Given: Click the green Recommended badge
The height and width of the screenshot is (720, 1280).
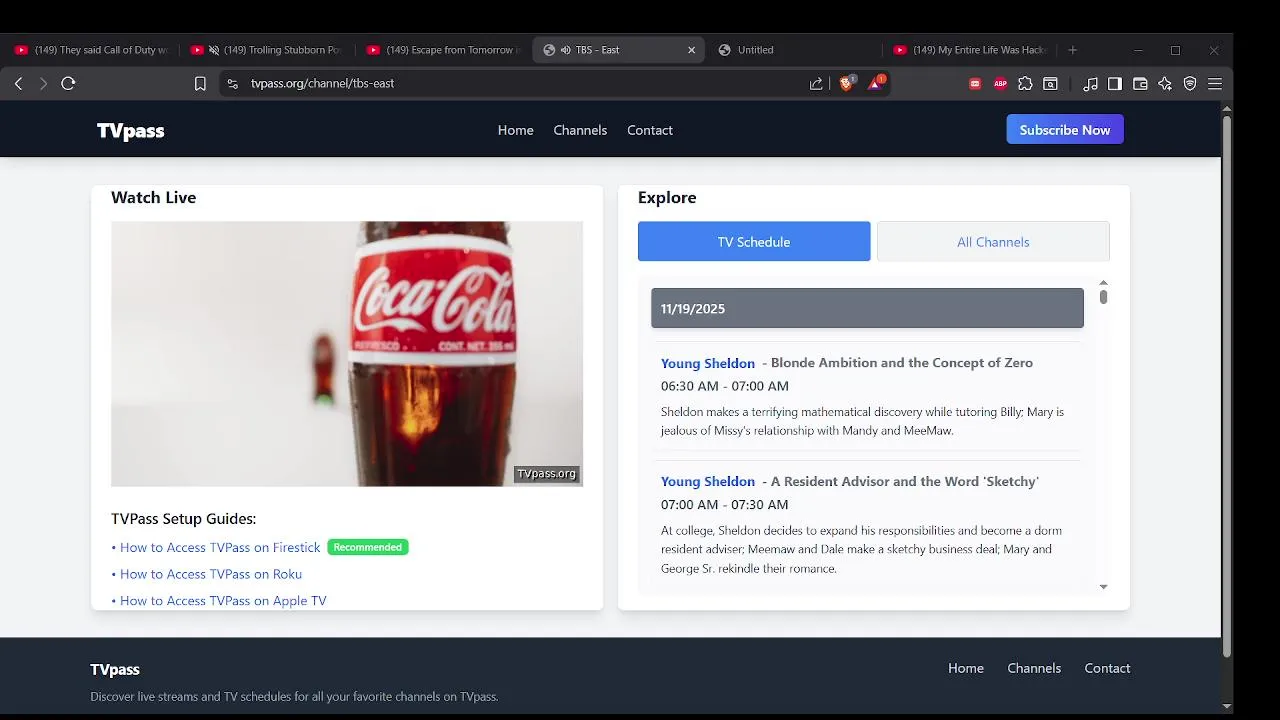Looking at the screenshot, I should [x=368, y=547].
